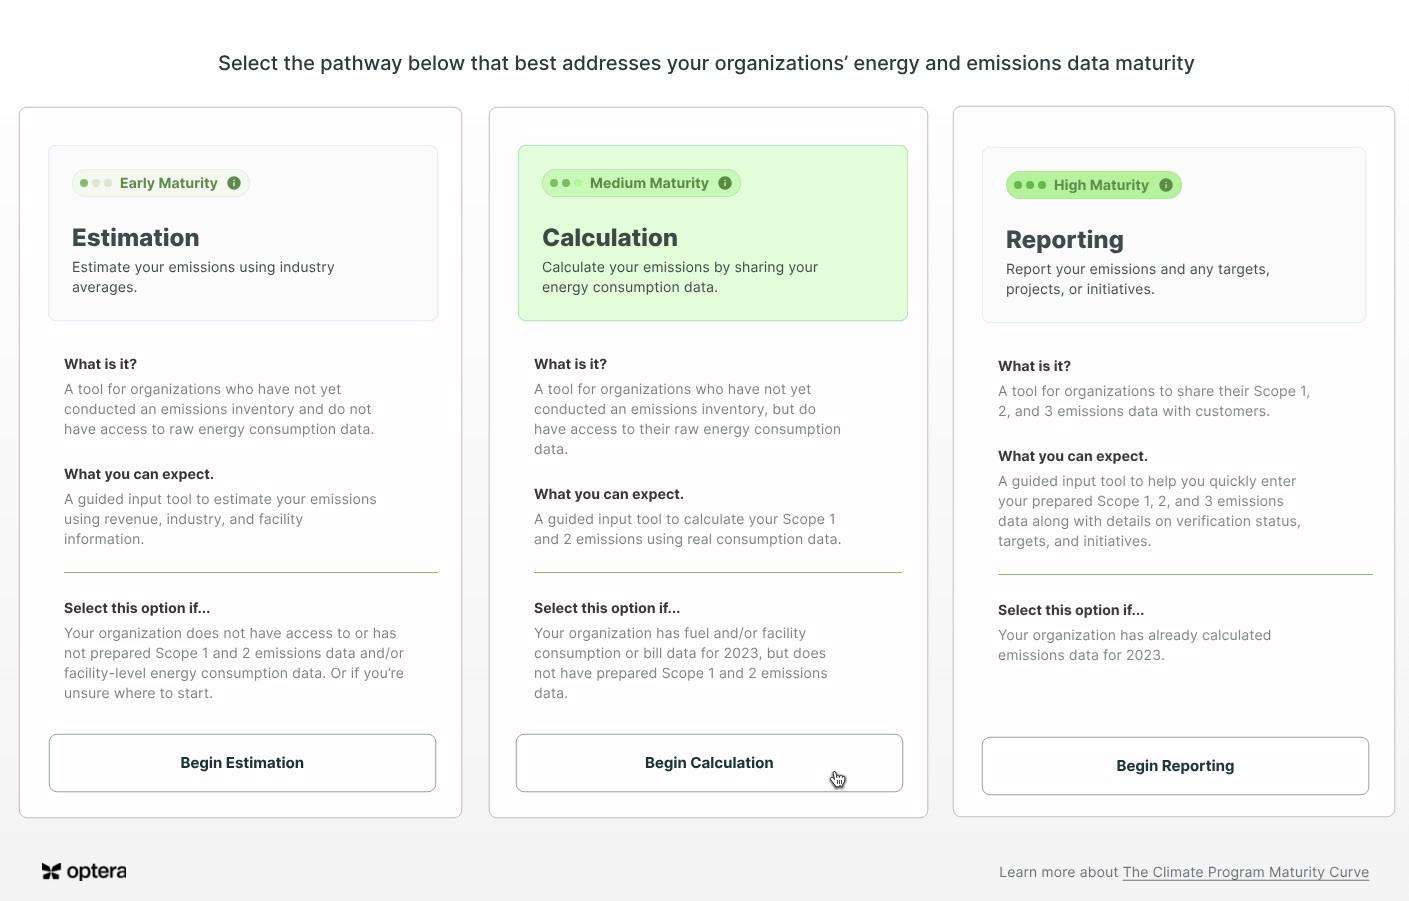The width and height of the screenshot is (1409, 901).
Task: Click the Early Maturity label text
Action: (168, 183)
